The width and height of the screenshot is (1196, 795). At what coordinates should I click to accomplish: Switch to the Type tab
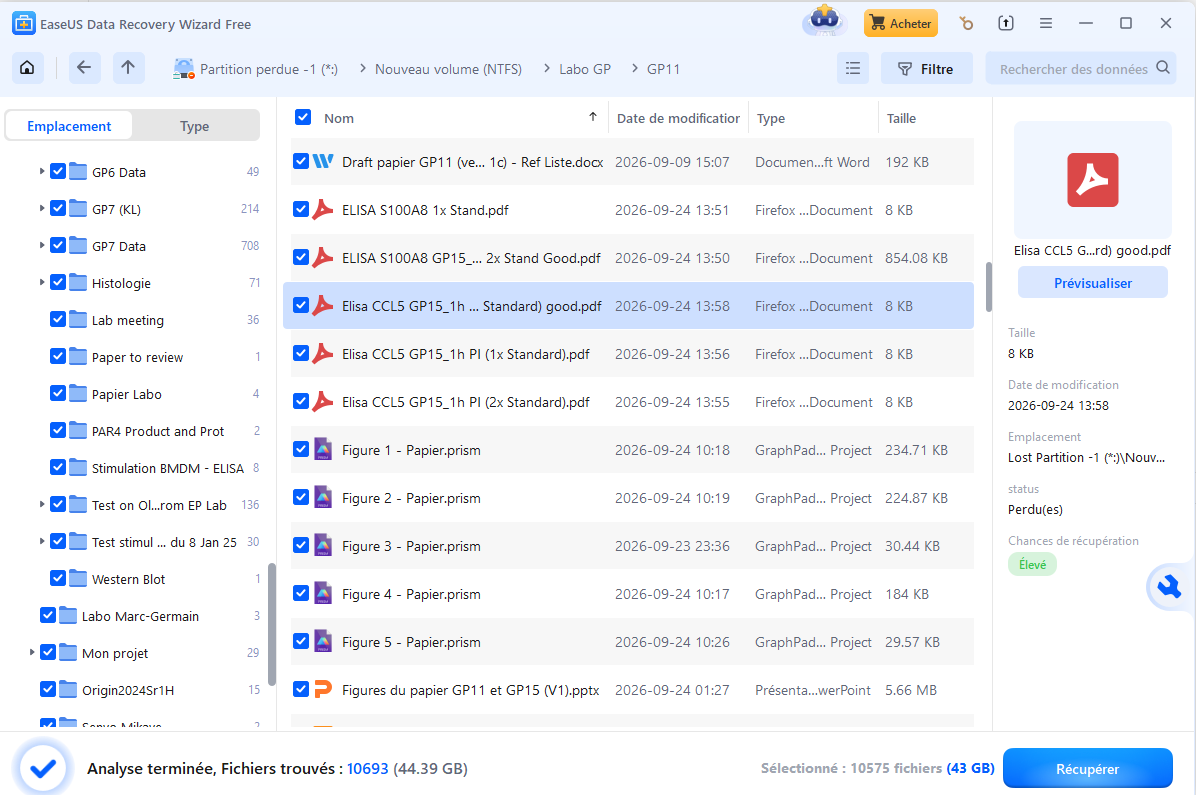click(x=195, y=126)
